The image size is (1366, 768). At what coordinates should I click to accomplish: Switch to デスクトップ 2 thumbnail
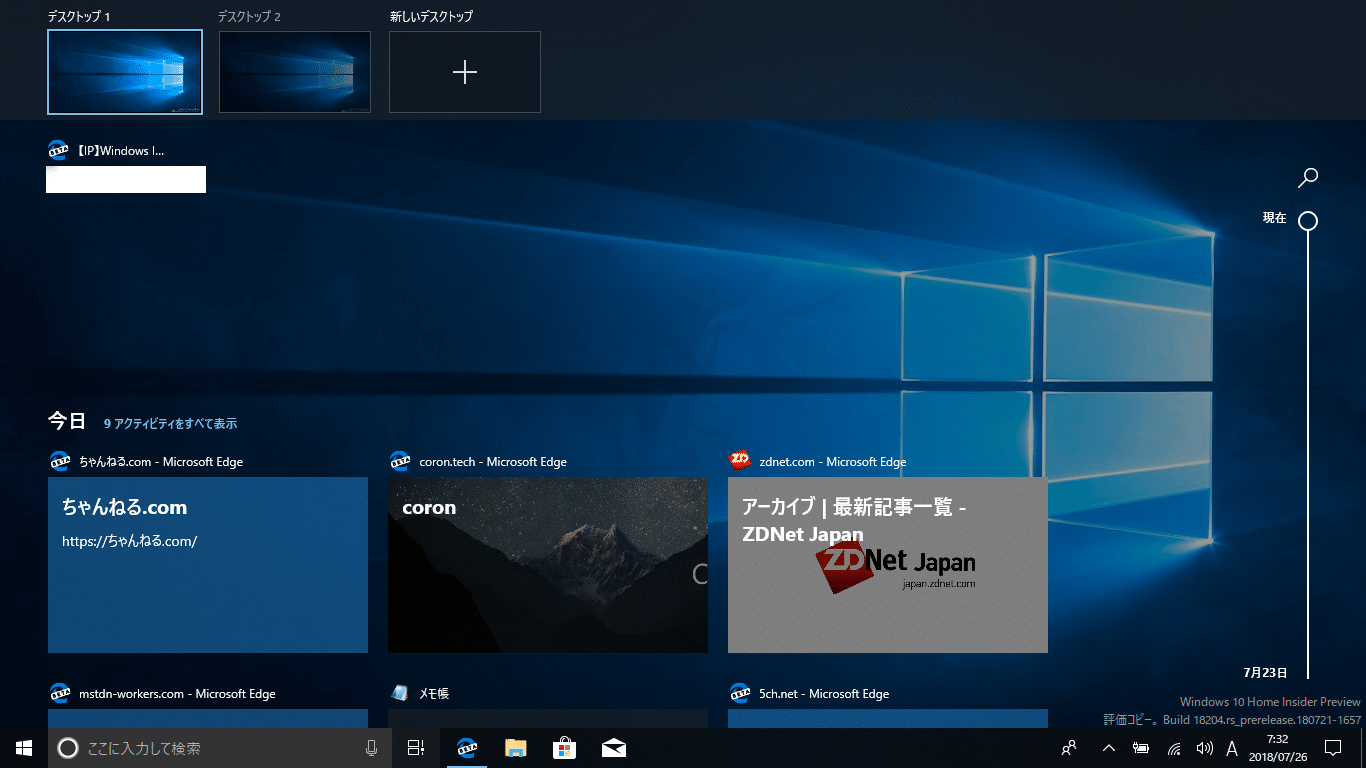point(295,72)
